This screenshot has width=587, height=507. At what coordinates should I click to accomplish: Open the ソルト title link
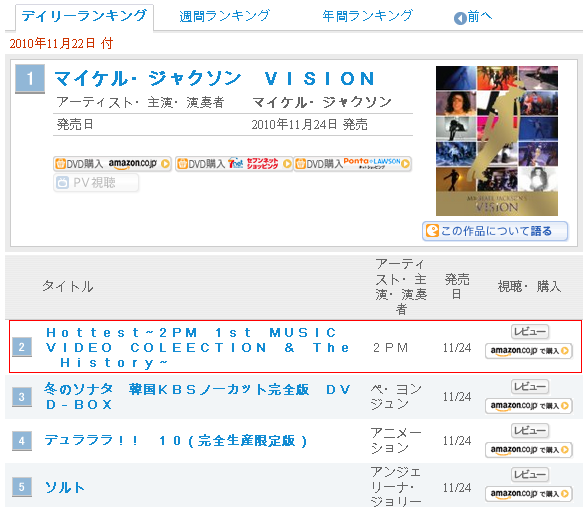tap(64, 487)
